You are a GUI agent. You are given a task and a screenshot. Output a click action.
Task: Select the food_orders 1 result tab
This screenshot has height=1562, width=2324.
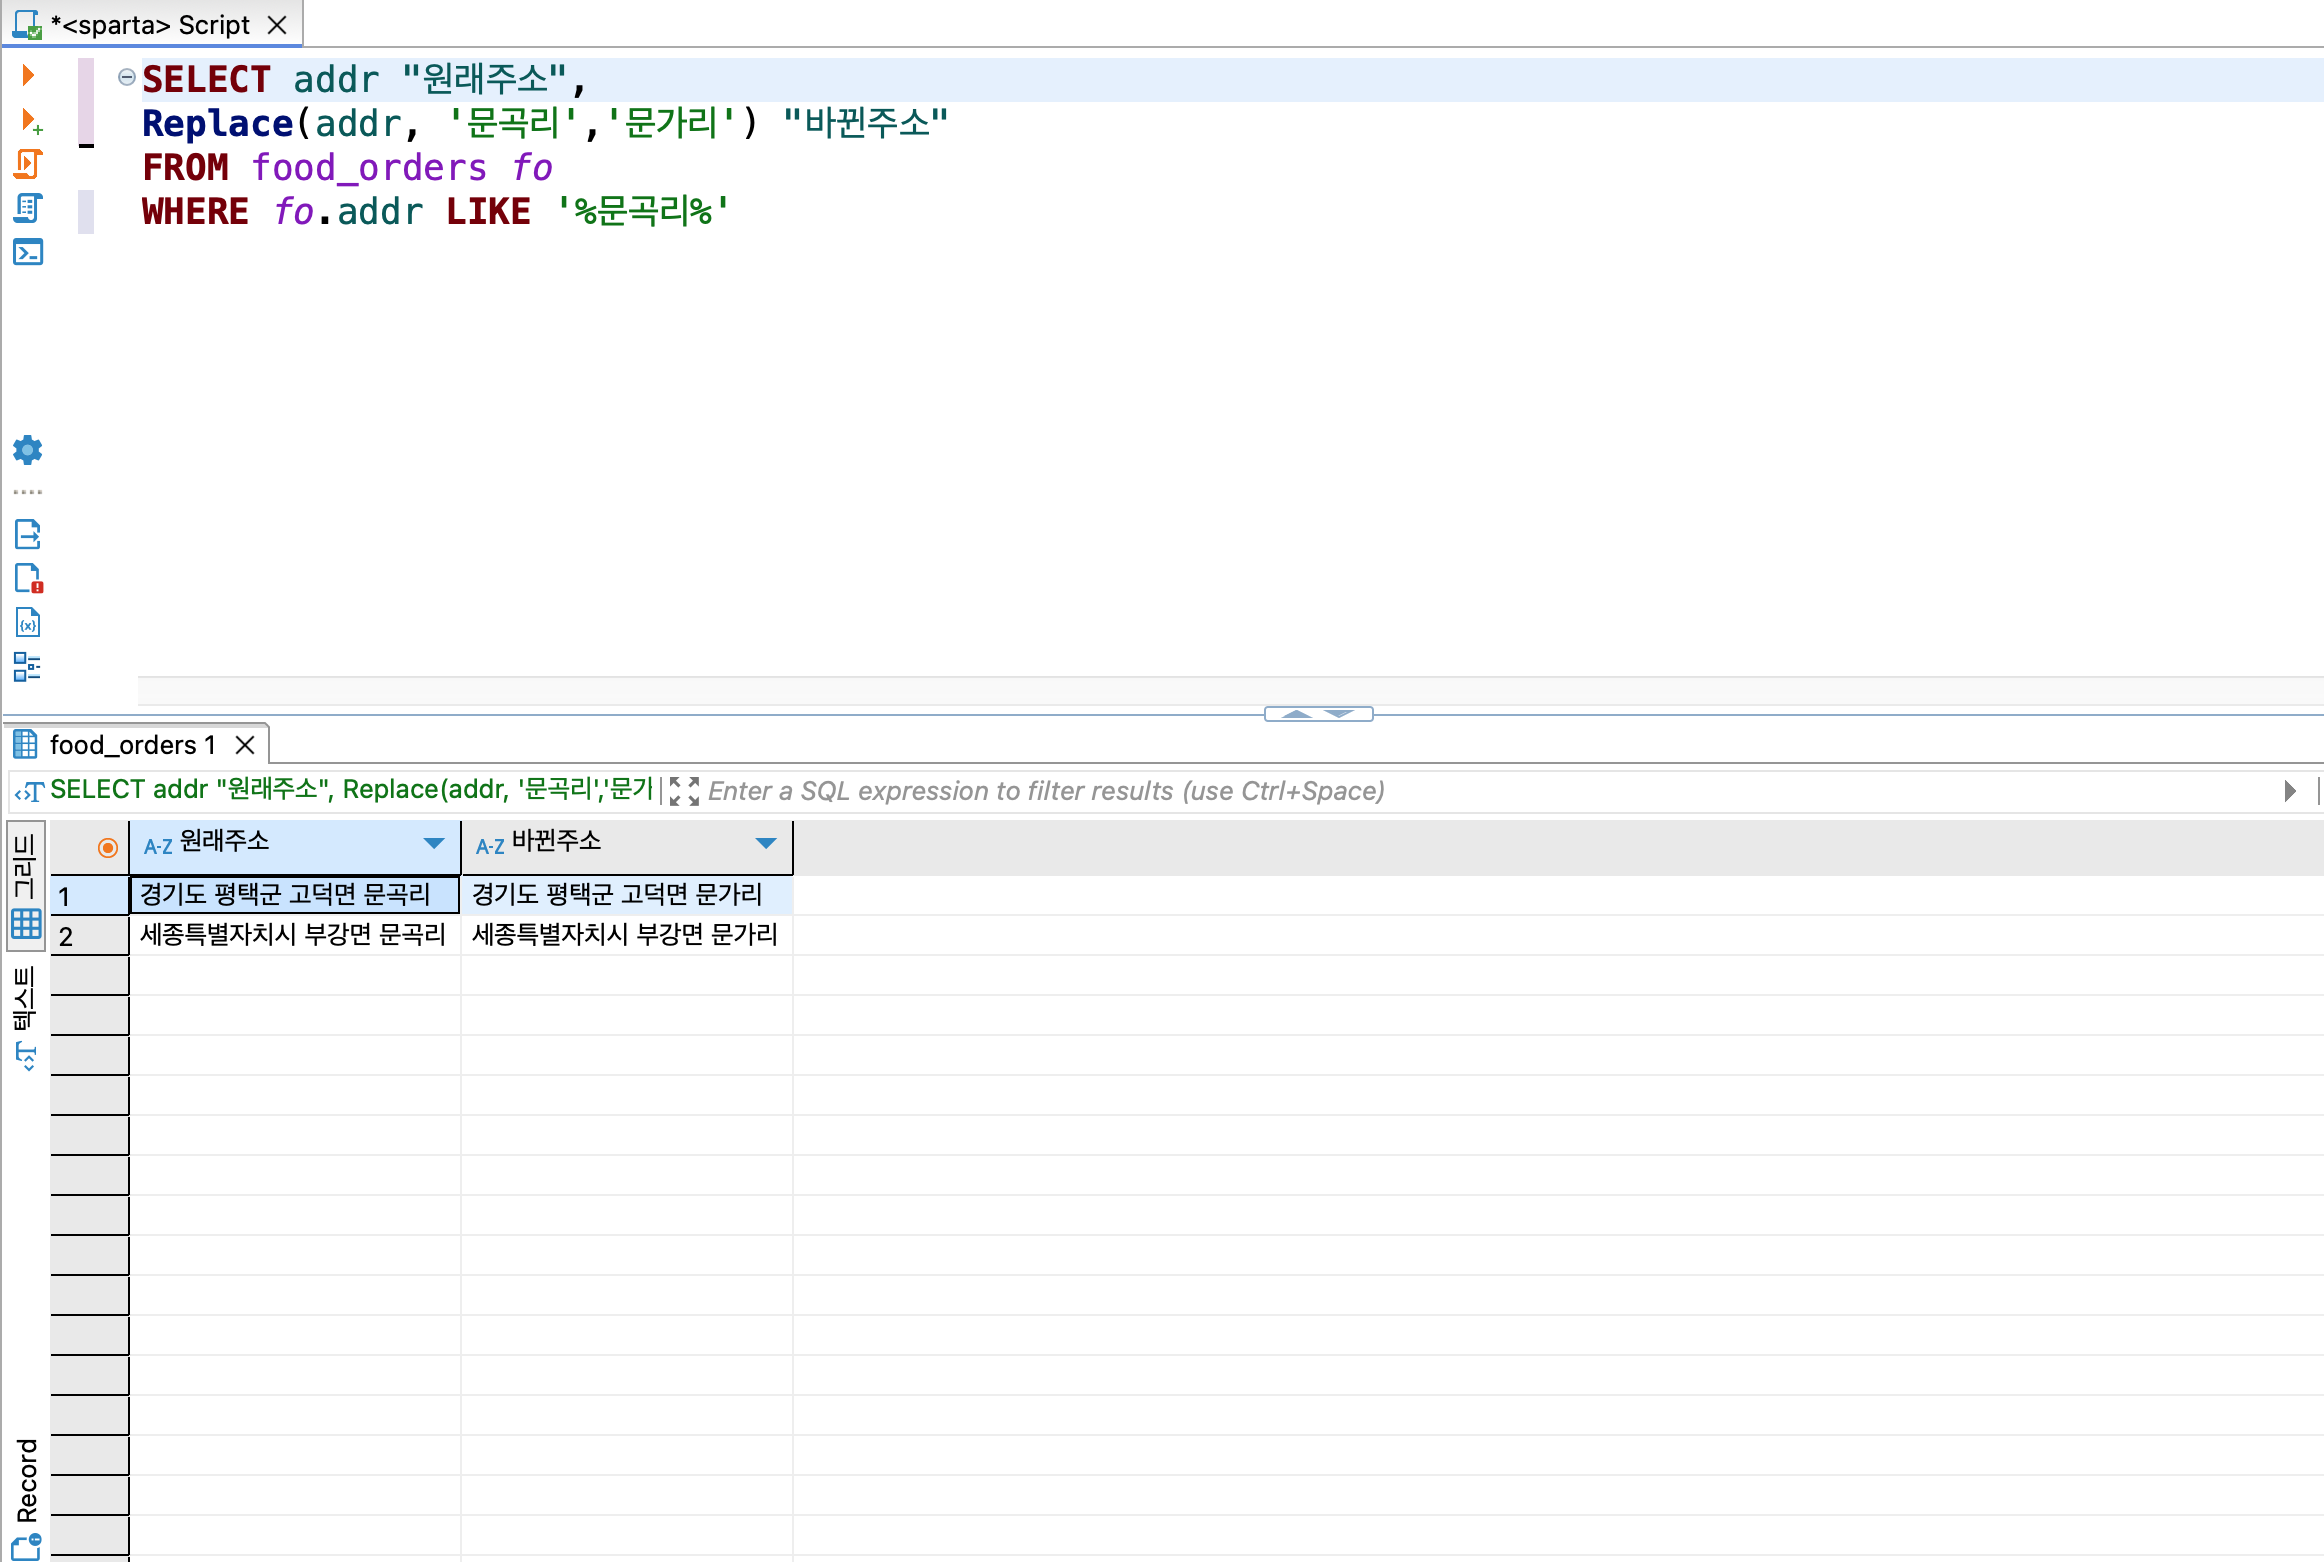tap(132, 745)
